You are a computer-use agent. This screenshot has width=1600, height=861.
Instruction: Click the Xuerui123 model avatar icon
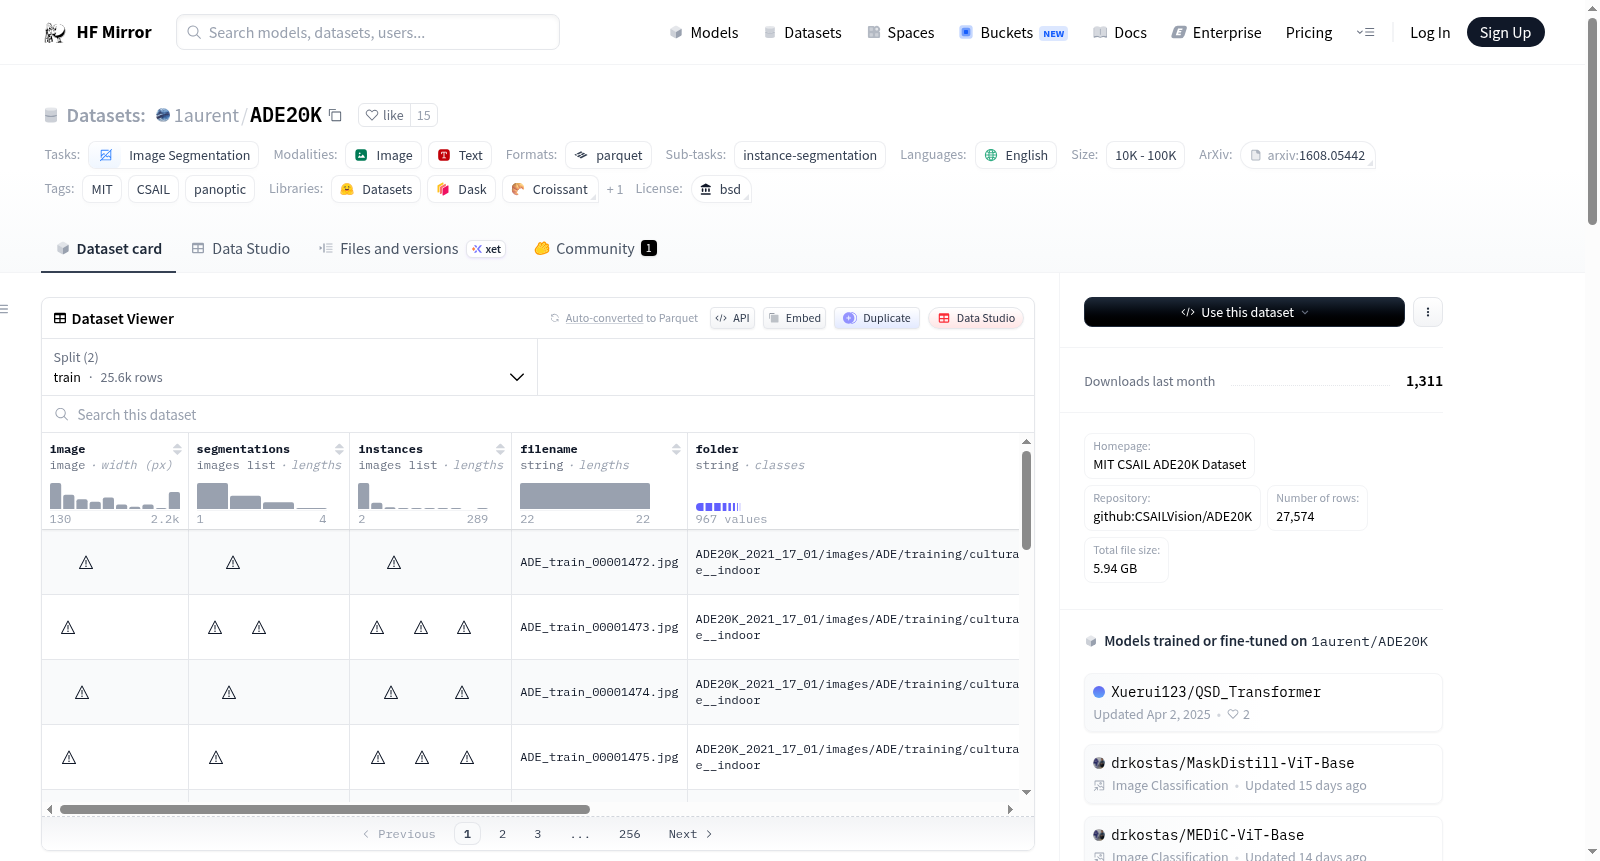pyautogui.click(x=1099, y=692)
